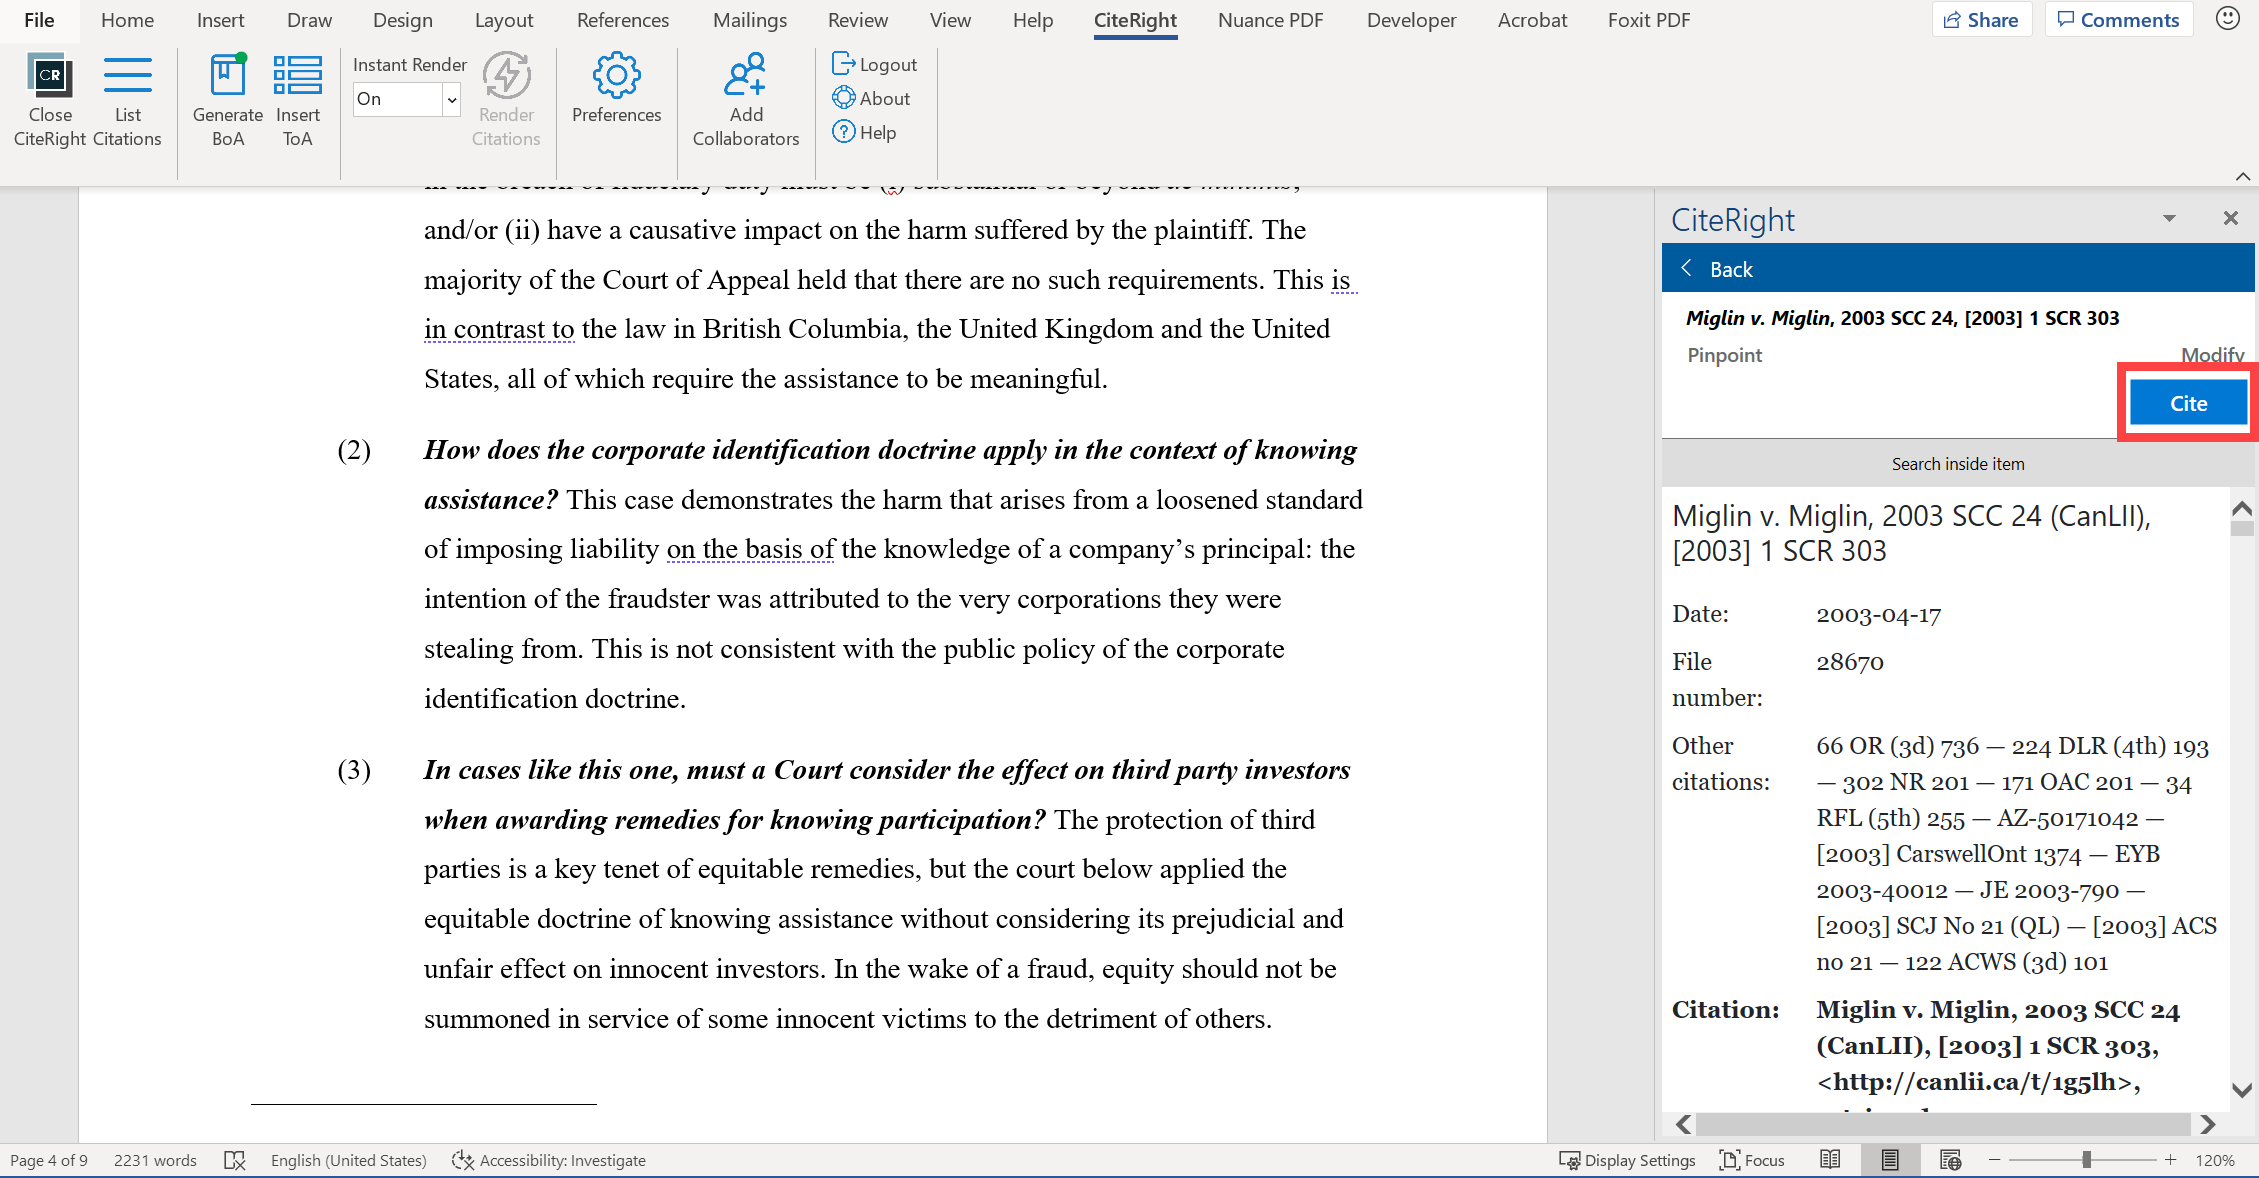Click right arrow of horizontal scrollbar
Viewport: 2259px width, 1178px height.
(2207, 1125)
